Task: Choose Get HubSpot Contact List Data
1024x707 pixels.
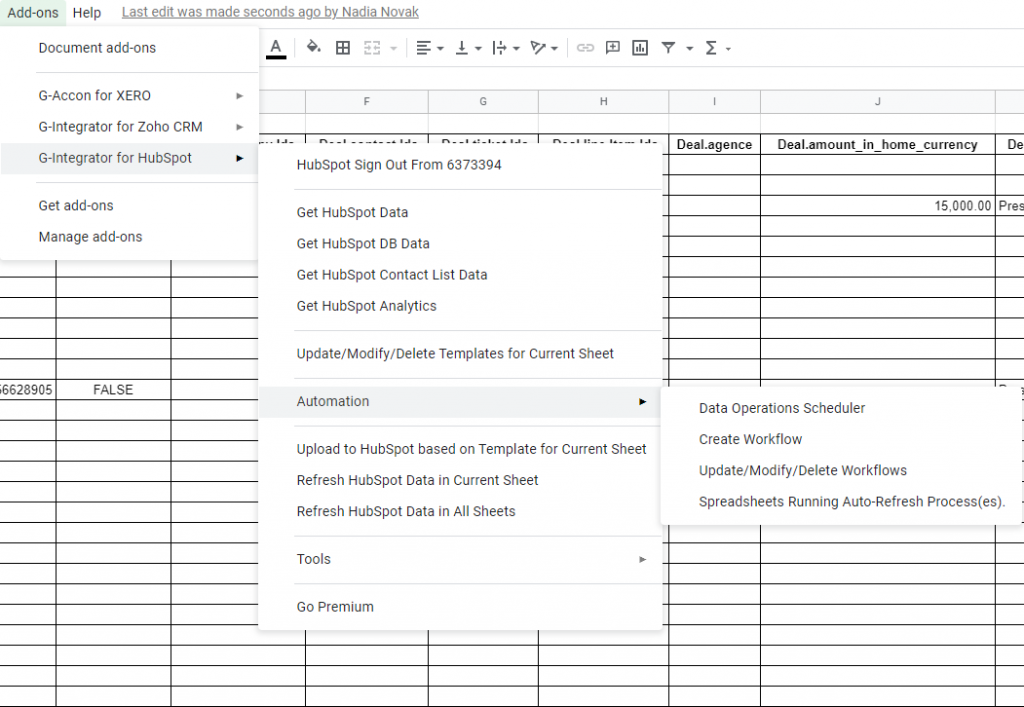Action: point(460,275)
